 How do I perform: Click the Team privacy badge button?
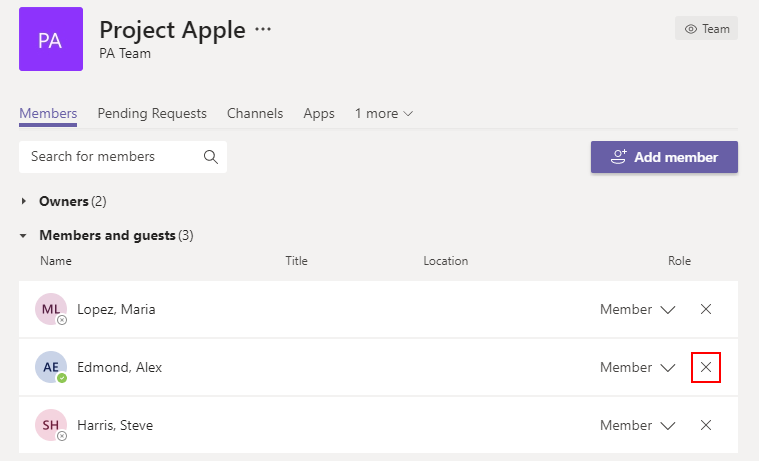click(707, 29)
